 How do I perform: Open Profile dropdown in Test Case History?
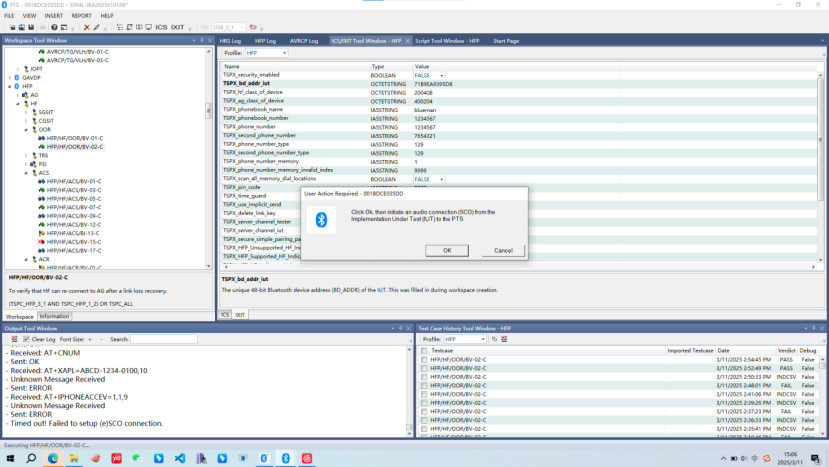pos(483,339)
